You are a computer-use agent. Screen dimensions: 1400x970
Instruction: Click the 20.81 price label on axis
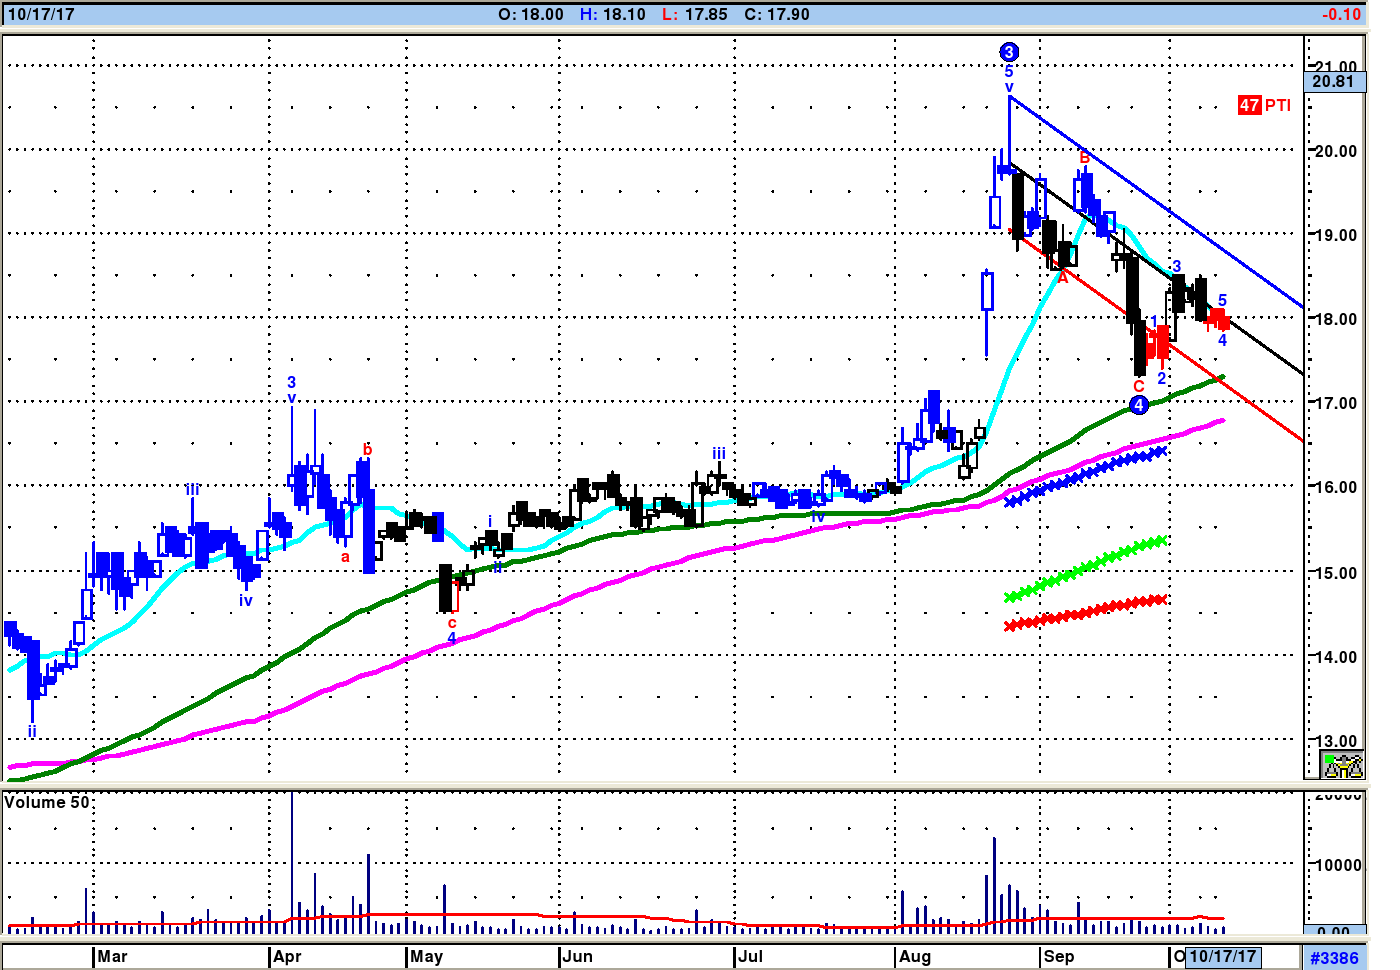tap(1333, 82)
